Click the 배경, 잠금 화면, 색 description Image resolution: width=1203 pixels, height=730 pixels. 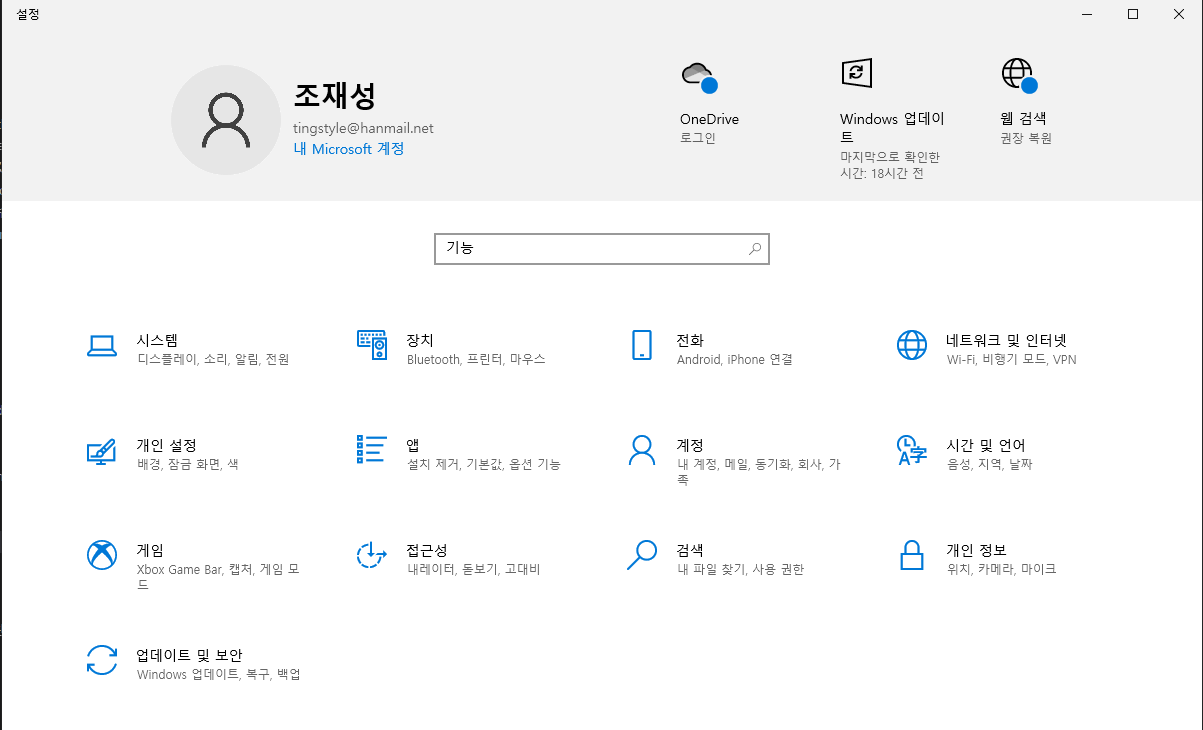pos(188,464)
